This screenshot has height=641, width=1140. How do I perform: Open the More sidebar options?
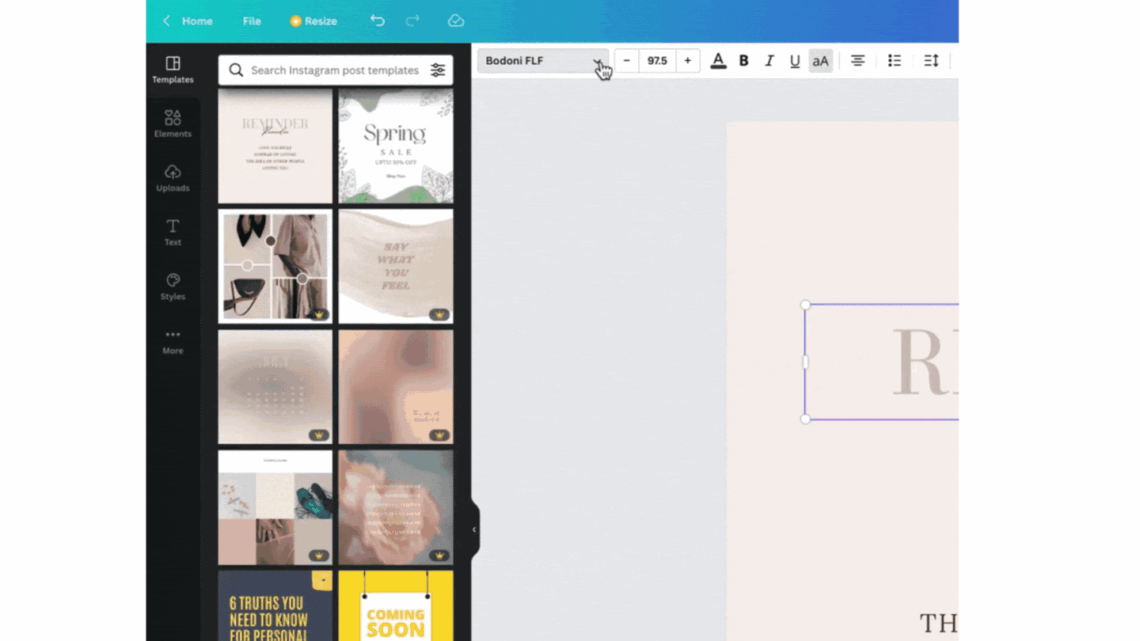click(x=172, y=341)
